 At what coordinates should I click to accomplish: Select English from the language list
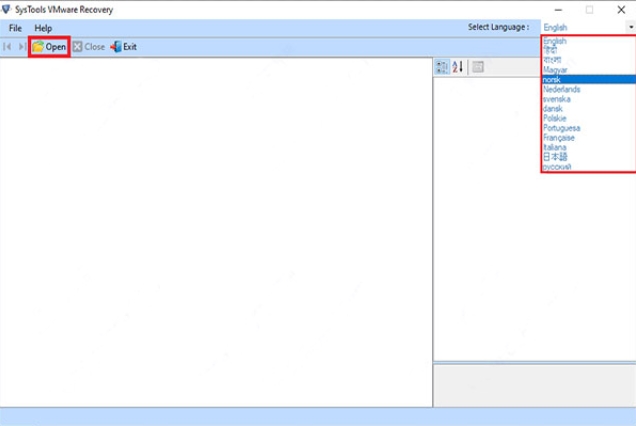coord(589,41)
